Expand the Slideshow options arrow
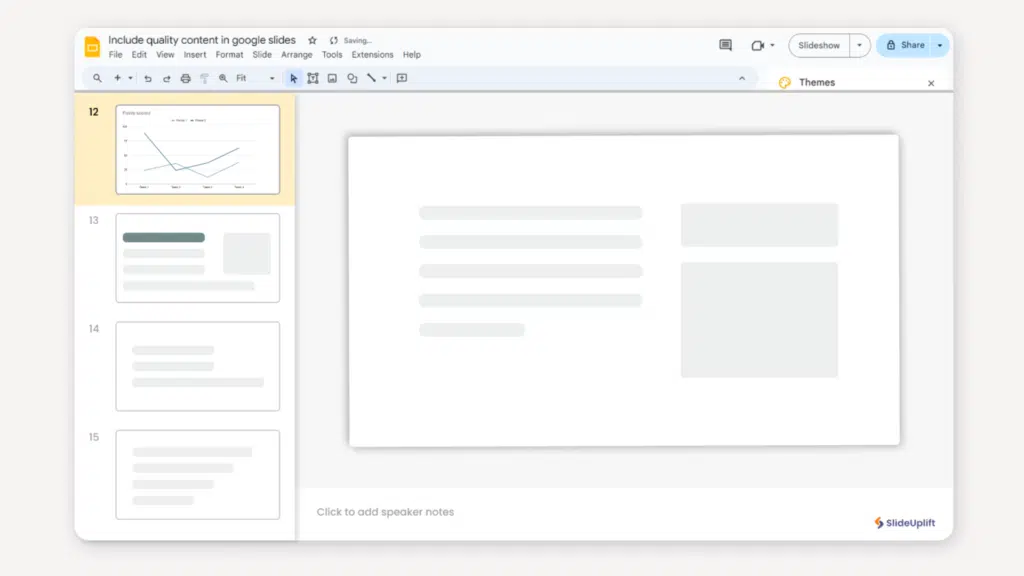The height and width of the screenshot is (576, 1024). coord(860,45)
